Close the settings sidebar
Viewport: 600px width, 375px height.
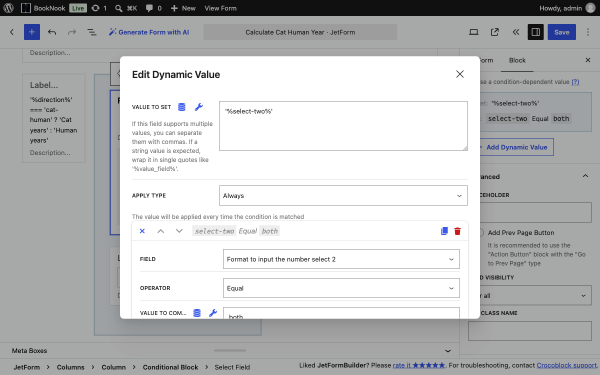point(588,60)
